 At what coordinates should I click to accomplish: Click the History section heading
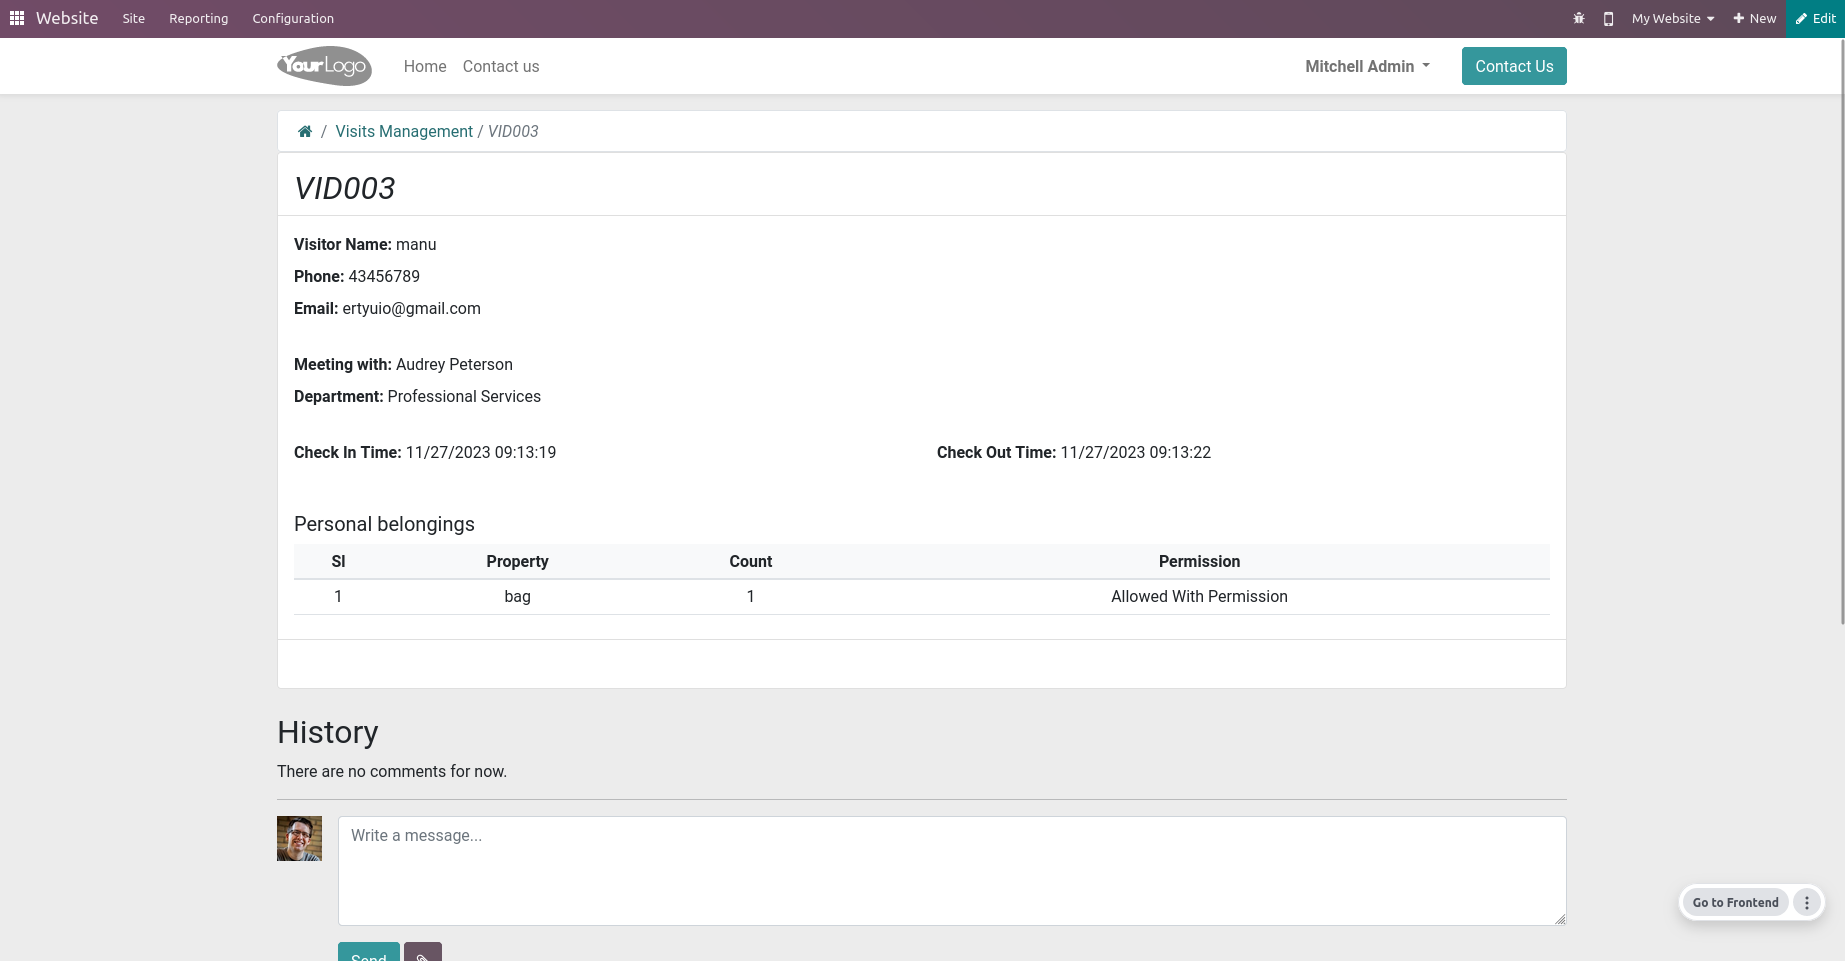click(328, 732)
